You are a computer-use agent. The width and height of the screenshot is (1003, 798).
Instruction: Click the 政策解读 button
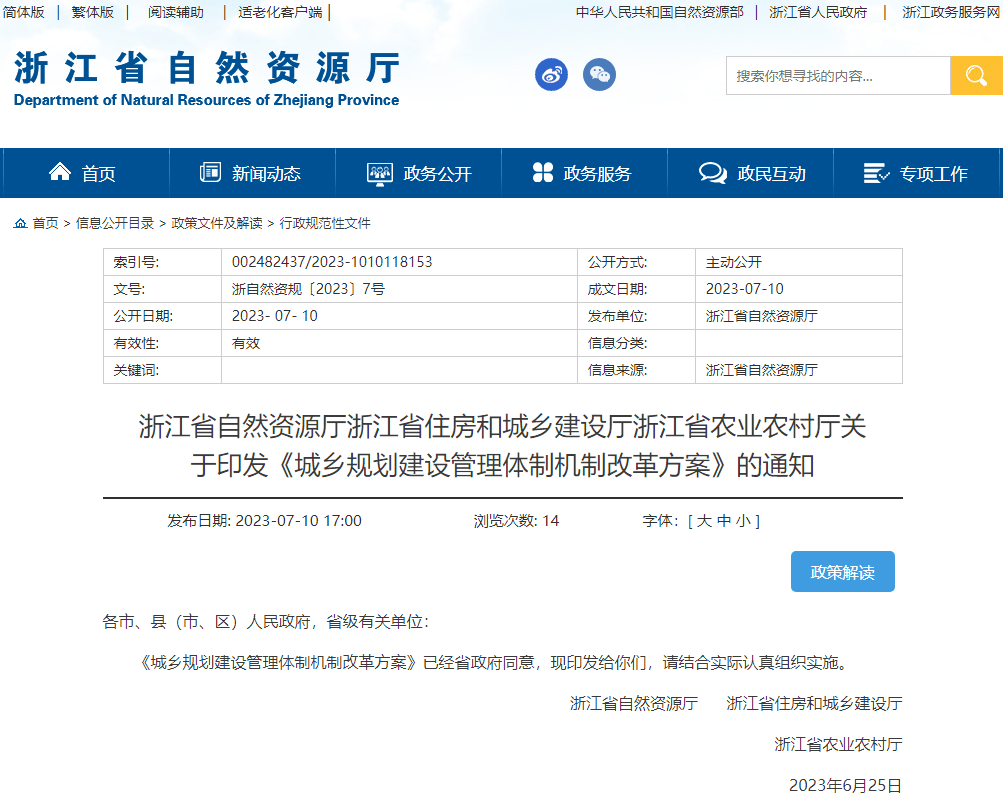pyautogui.click(x=842, y=572)
